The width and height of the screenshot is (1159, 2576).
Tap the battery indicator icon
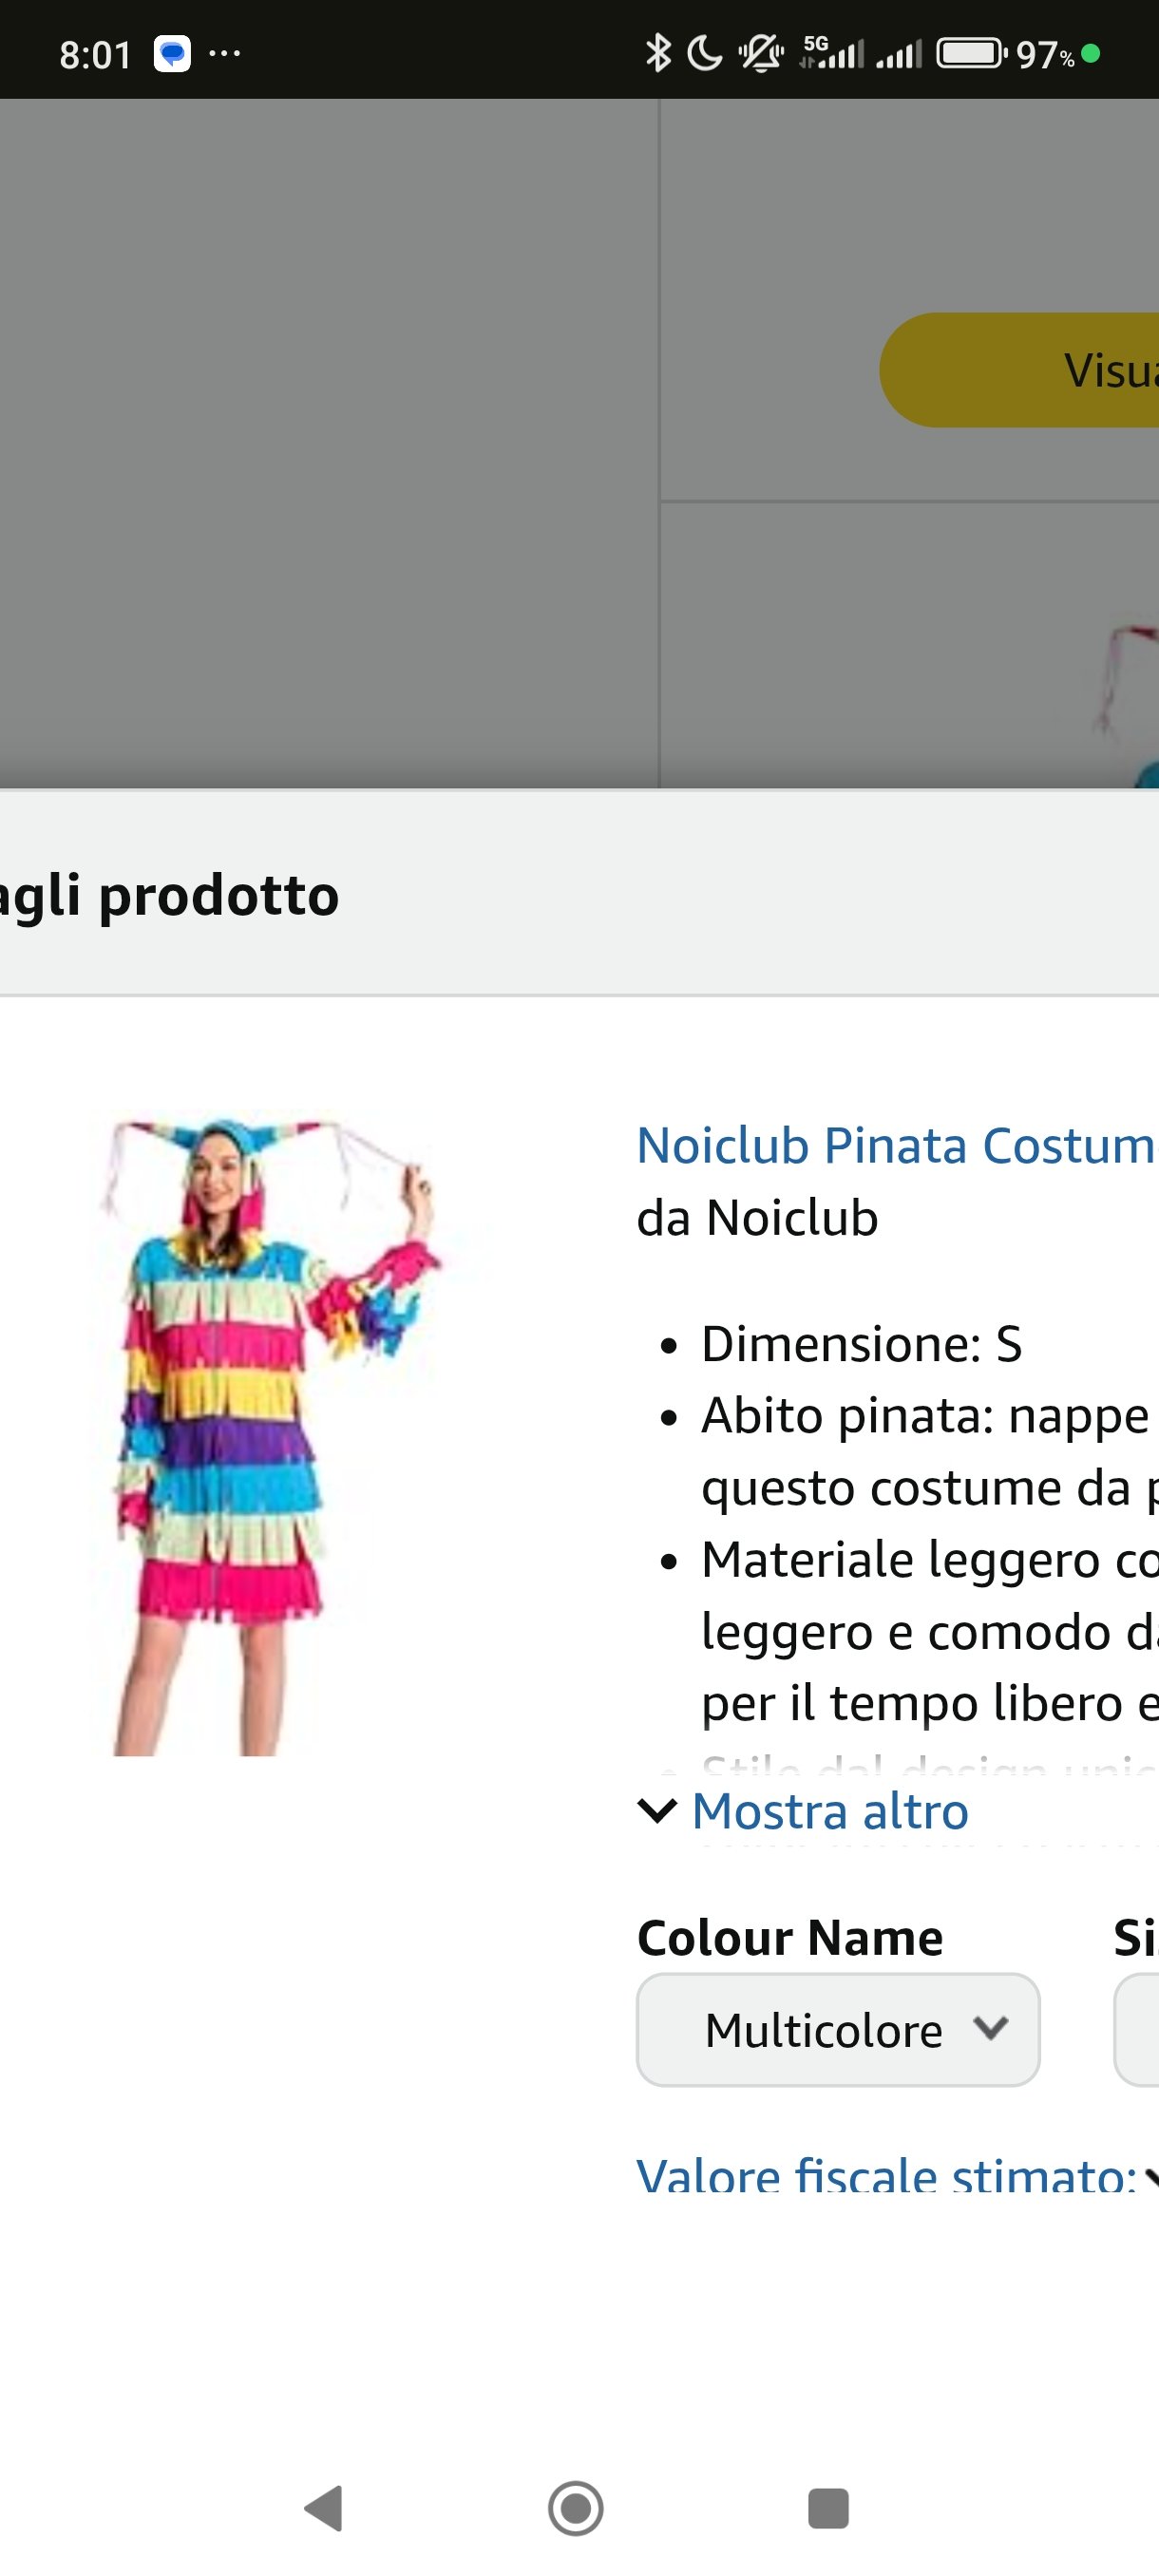pos(970,53)
